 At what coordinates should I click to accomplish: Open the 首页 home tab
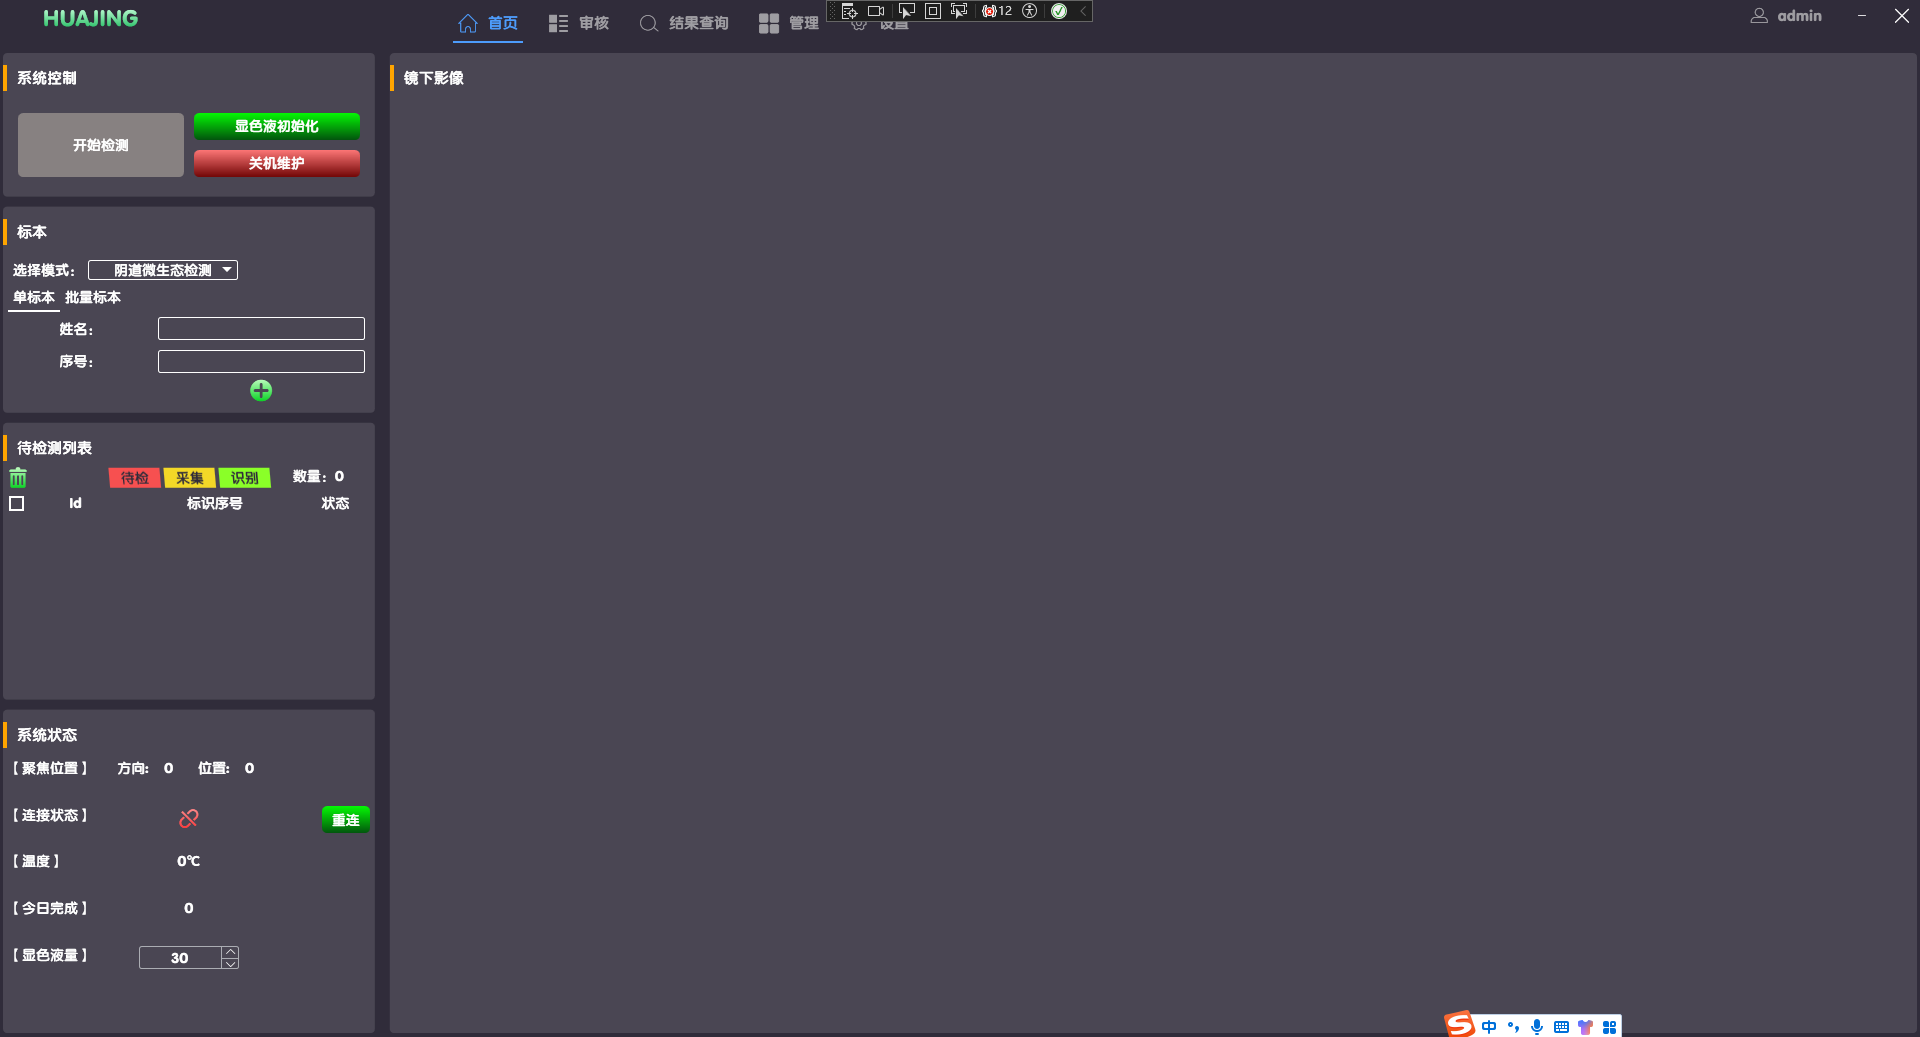[x=488, y=23]
